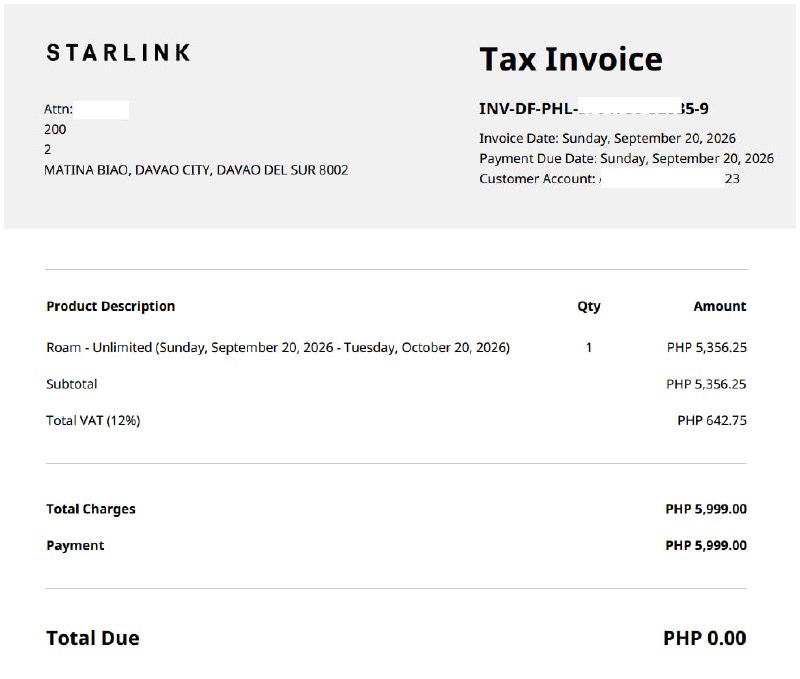800x679 pixels.
Task: Click the Total Charges amount PHP 5,999.00
Action: tap(706, 509)
